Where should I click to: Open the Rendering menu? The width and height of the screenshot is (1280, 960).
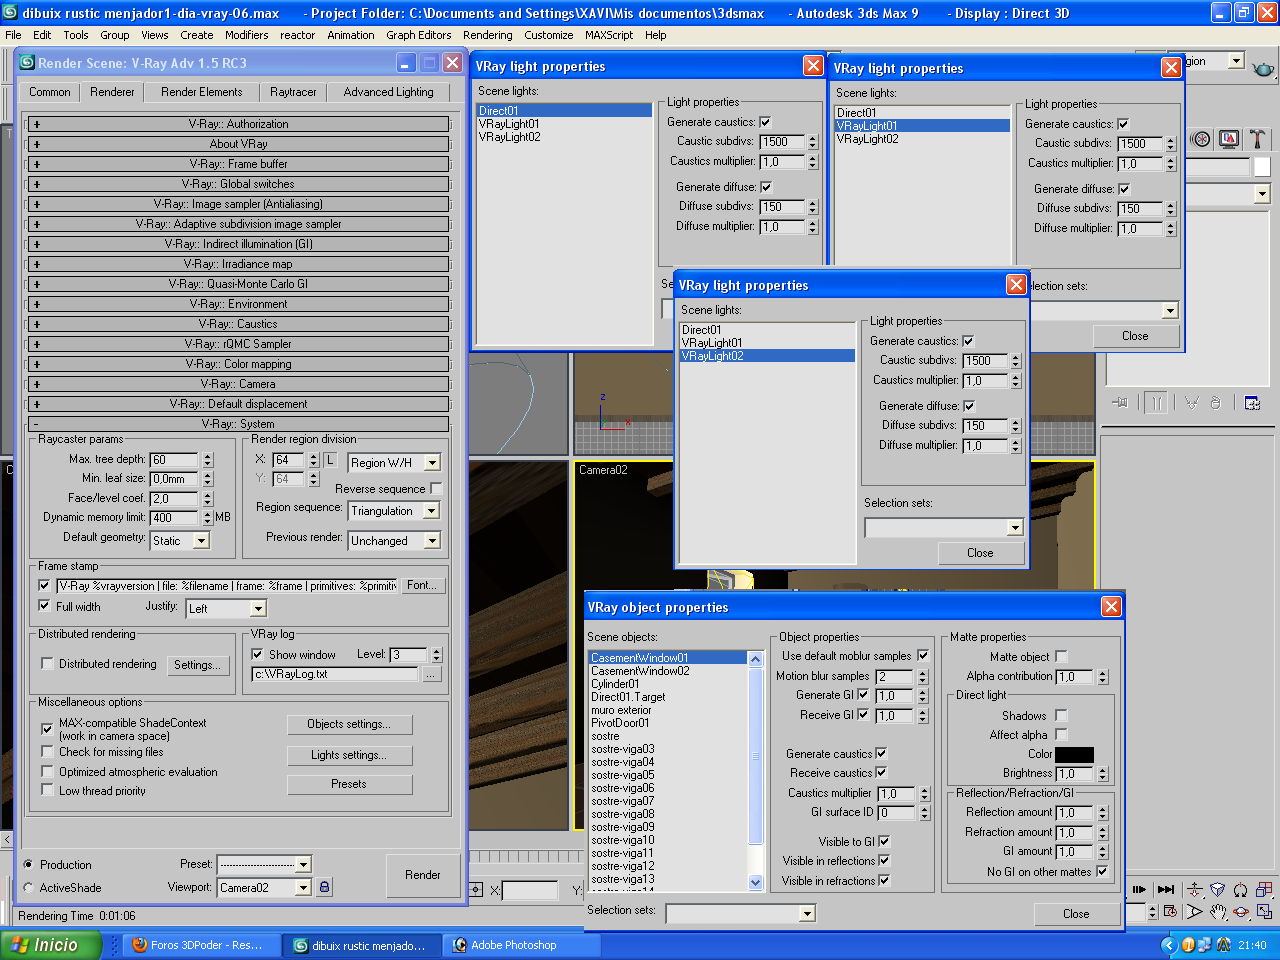pyautogui.click(x=488, y=35)
